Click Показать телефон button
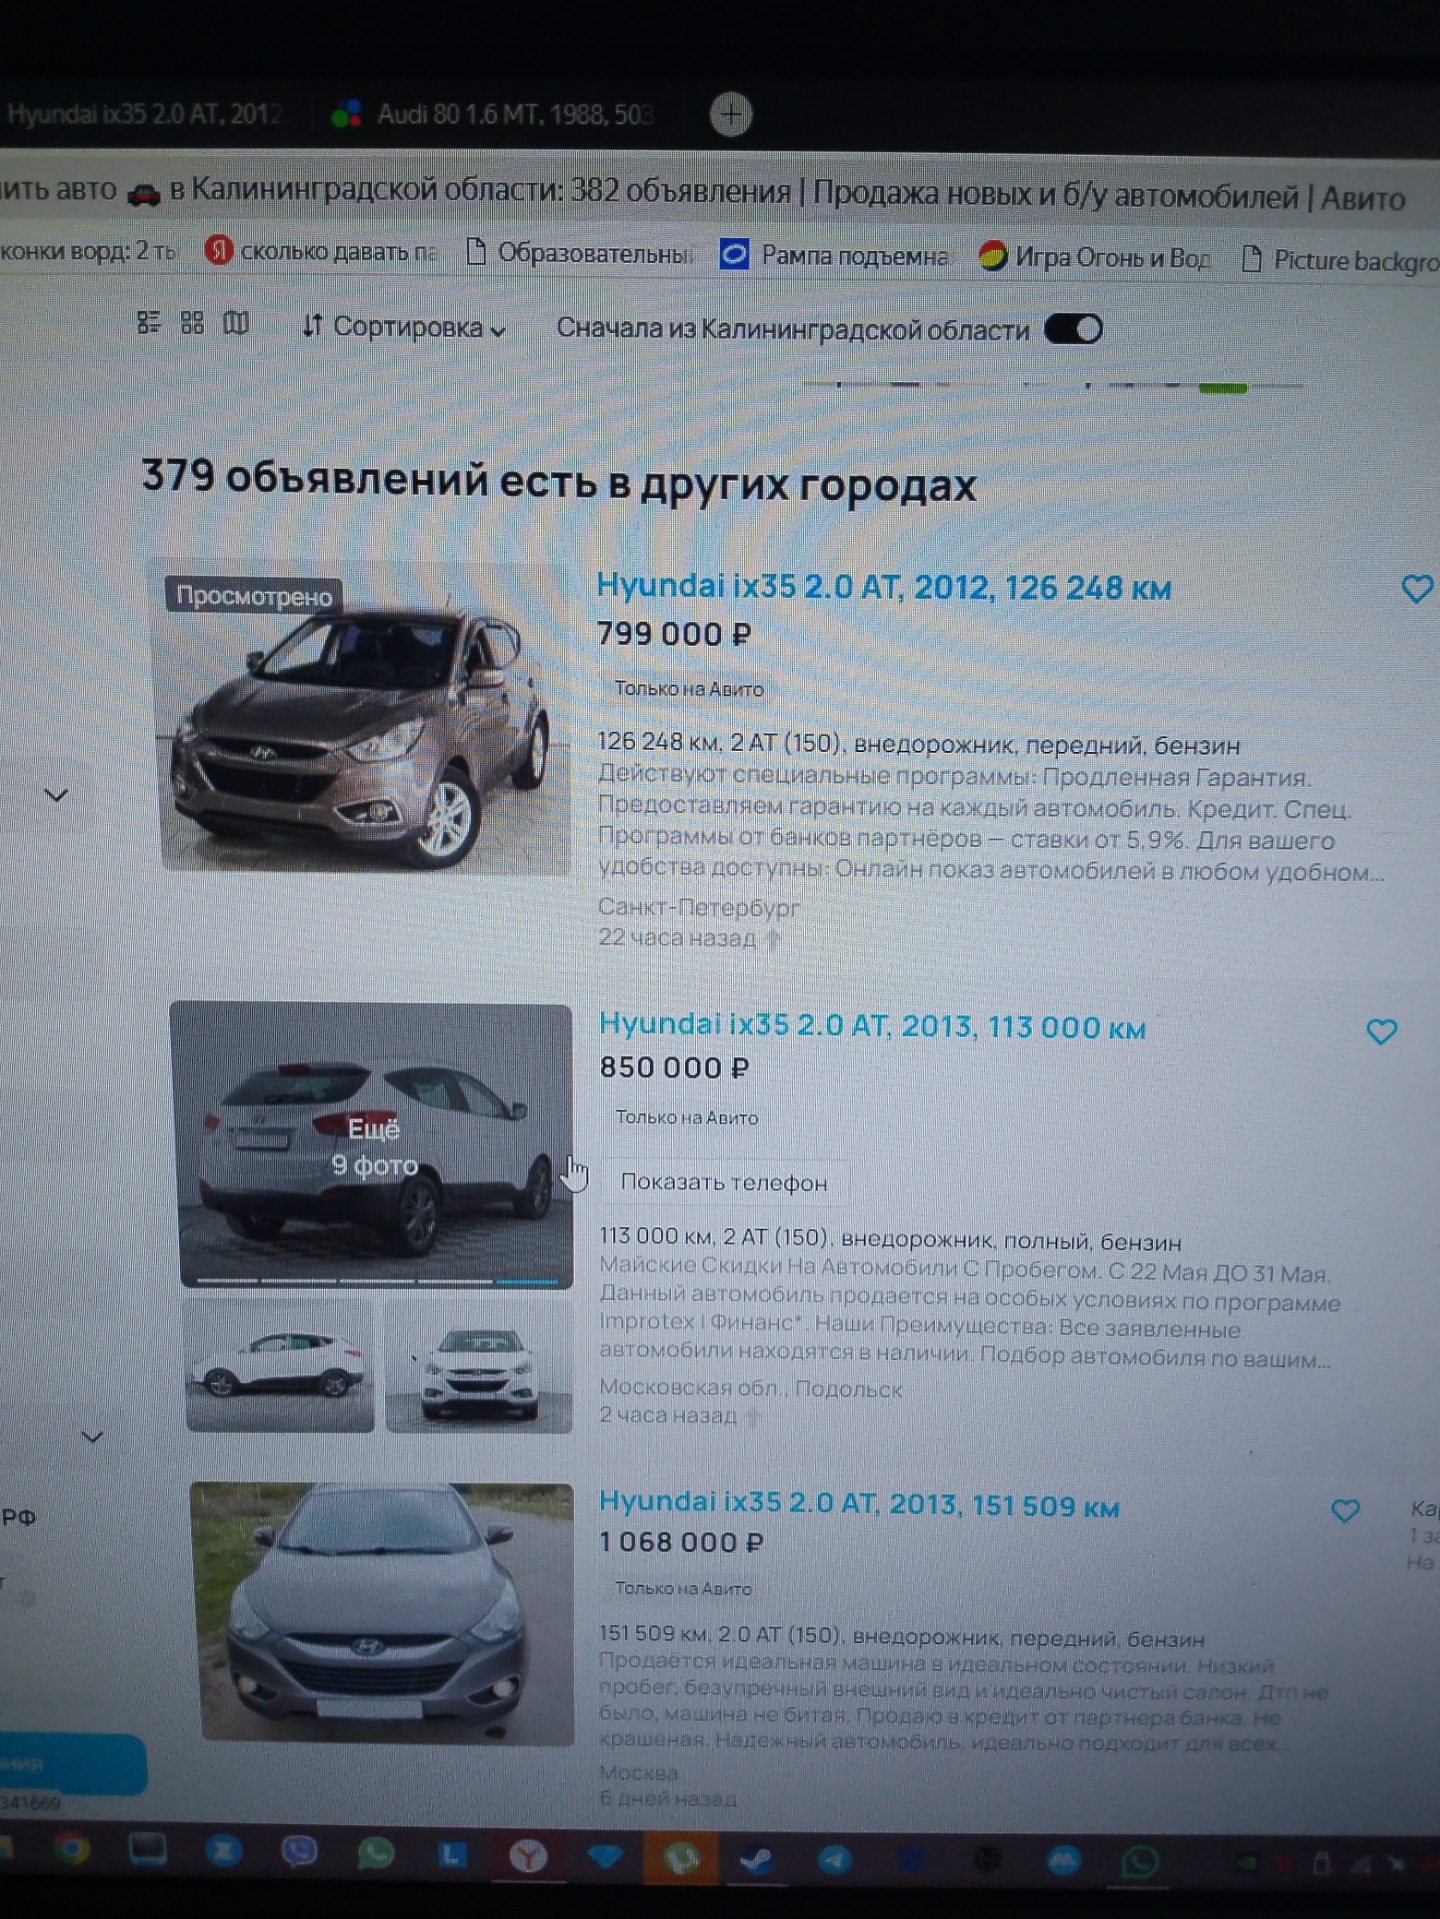 [x=724, y=1182]
